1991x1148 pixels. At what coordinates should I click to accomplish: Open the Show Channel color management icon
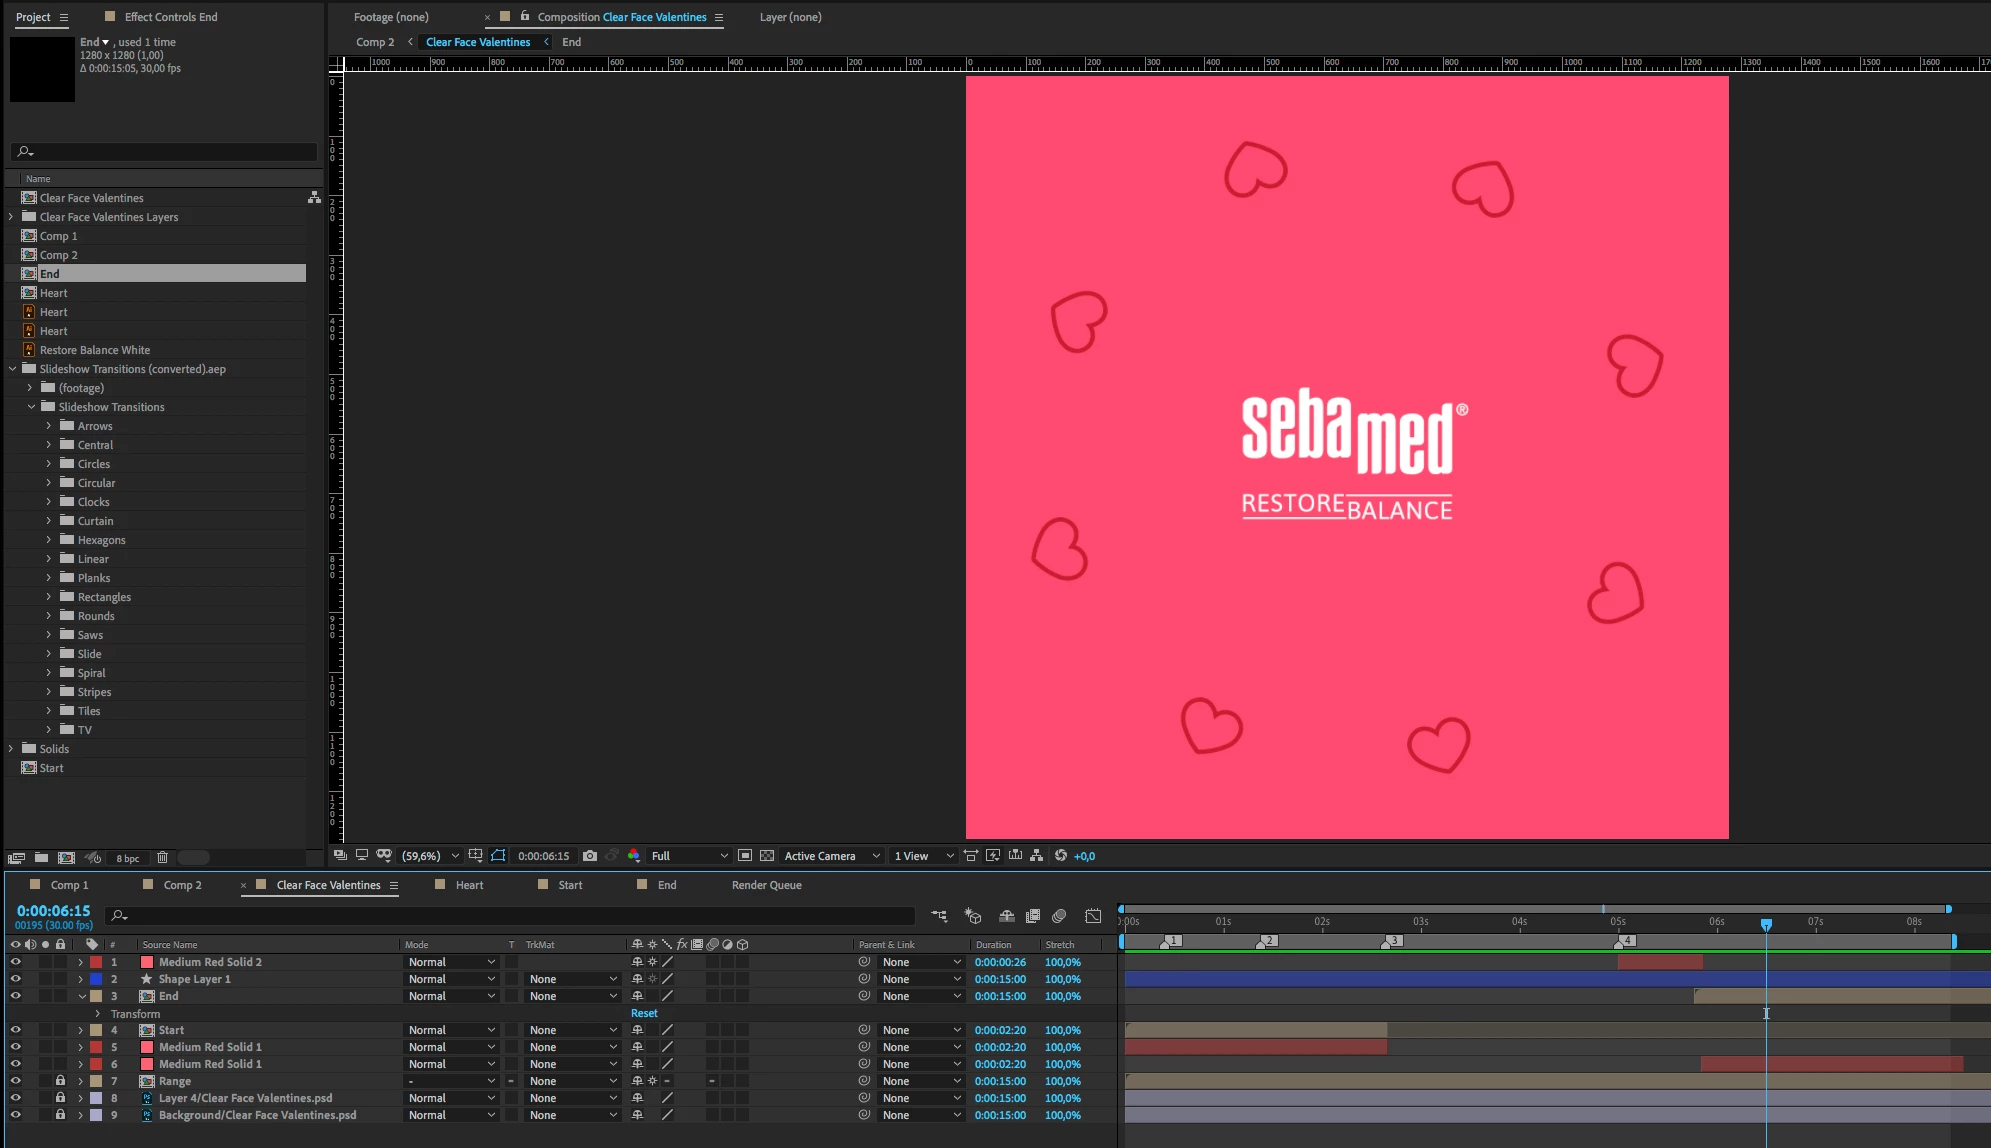(633, 856)
